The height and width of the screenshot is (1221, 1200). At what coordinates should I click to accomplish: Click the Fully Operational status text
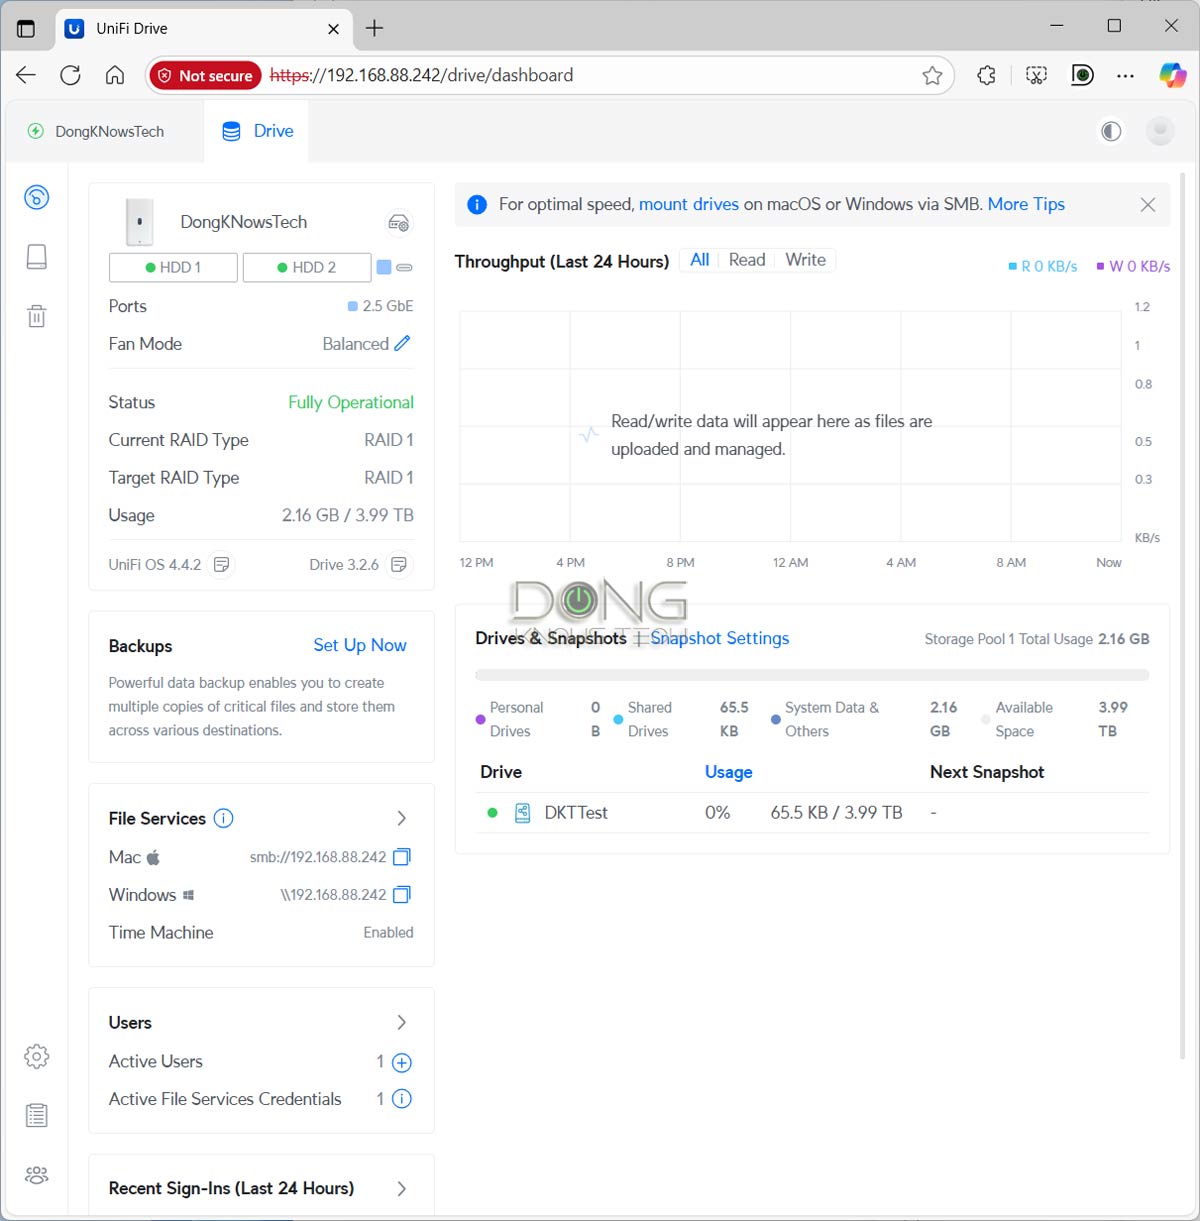pyautogui.click(x=351, y=402)
